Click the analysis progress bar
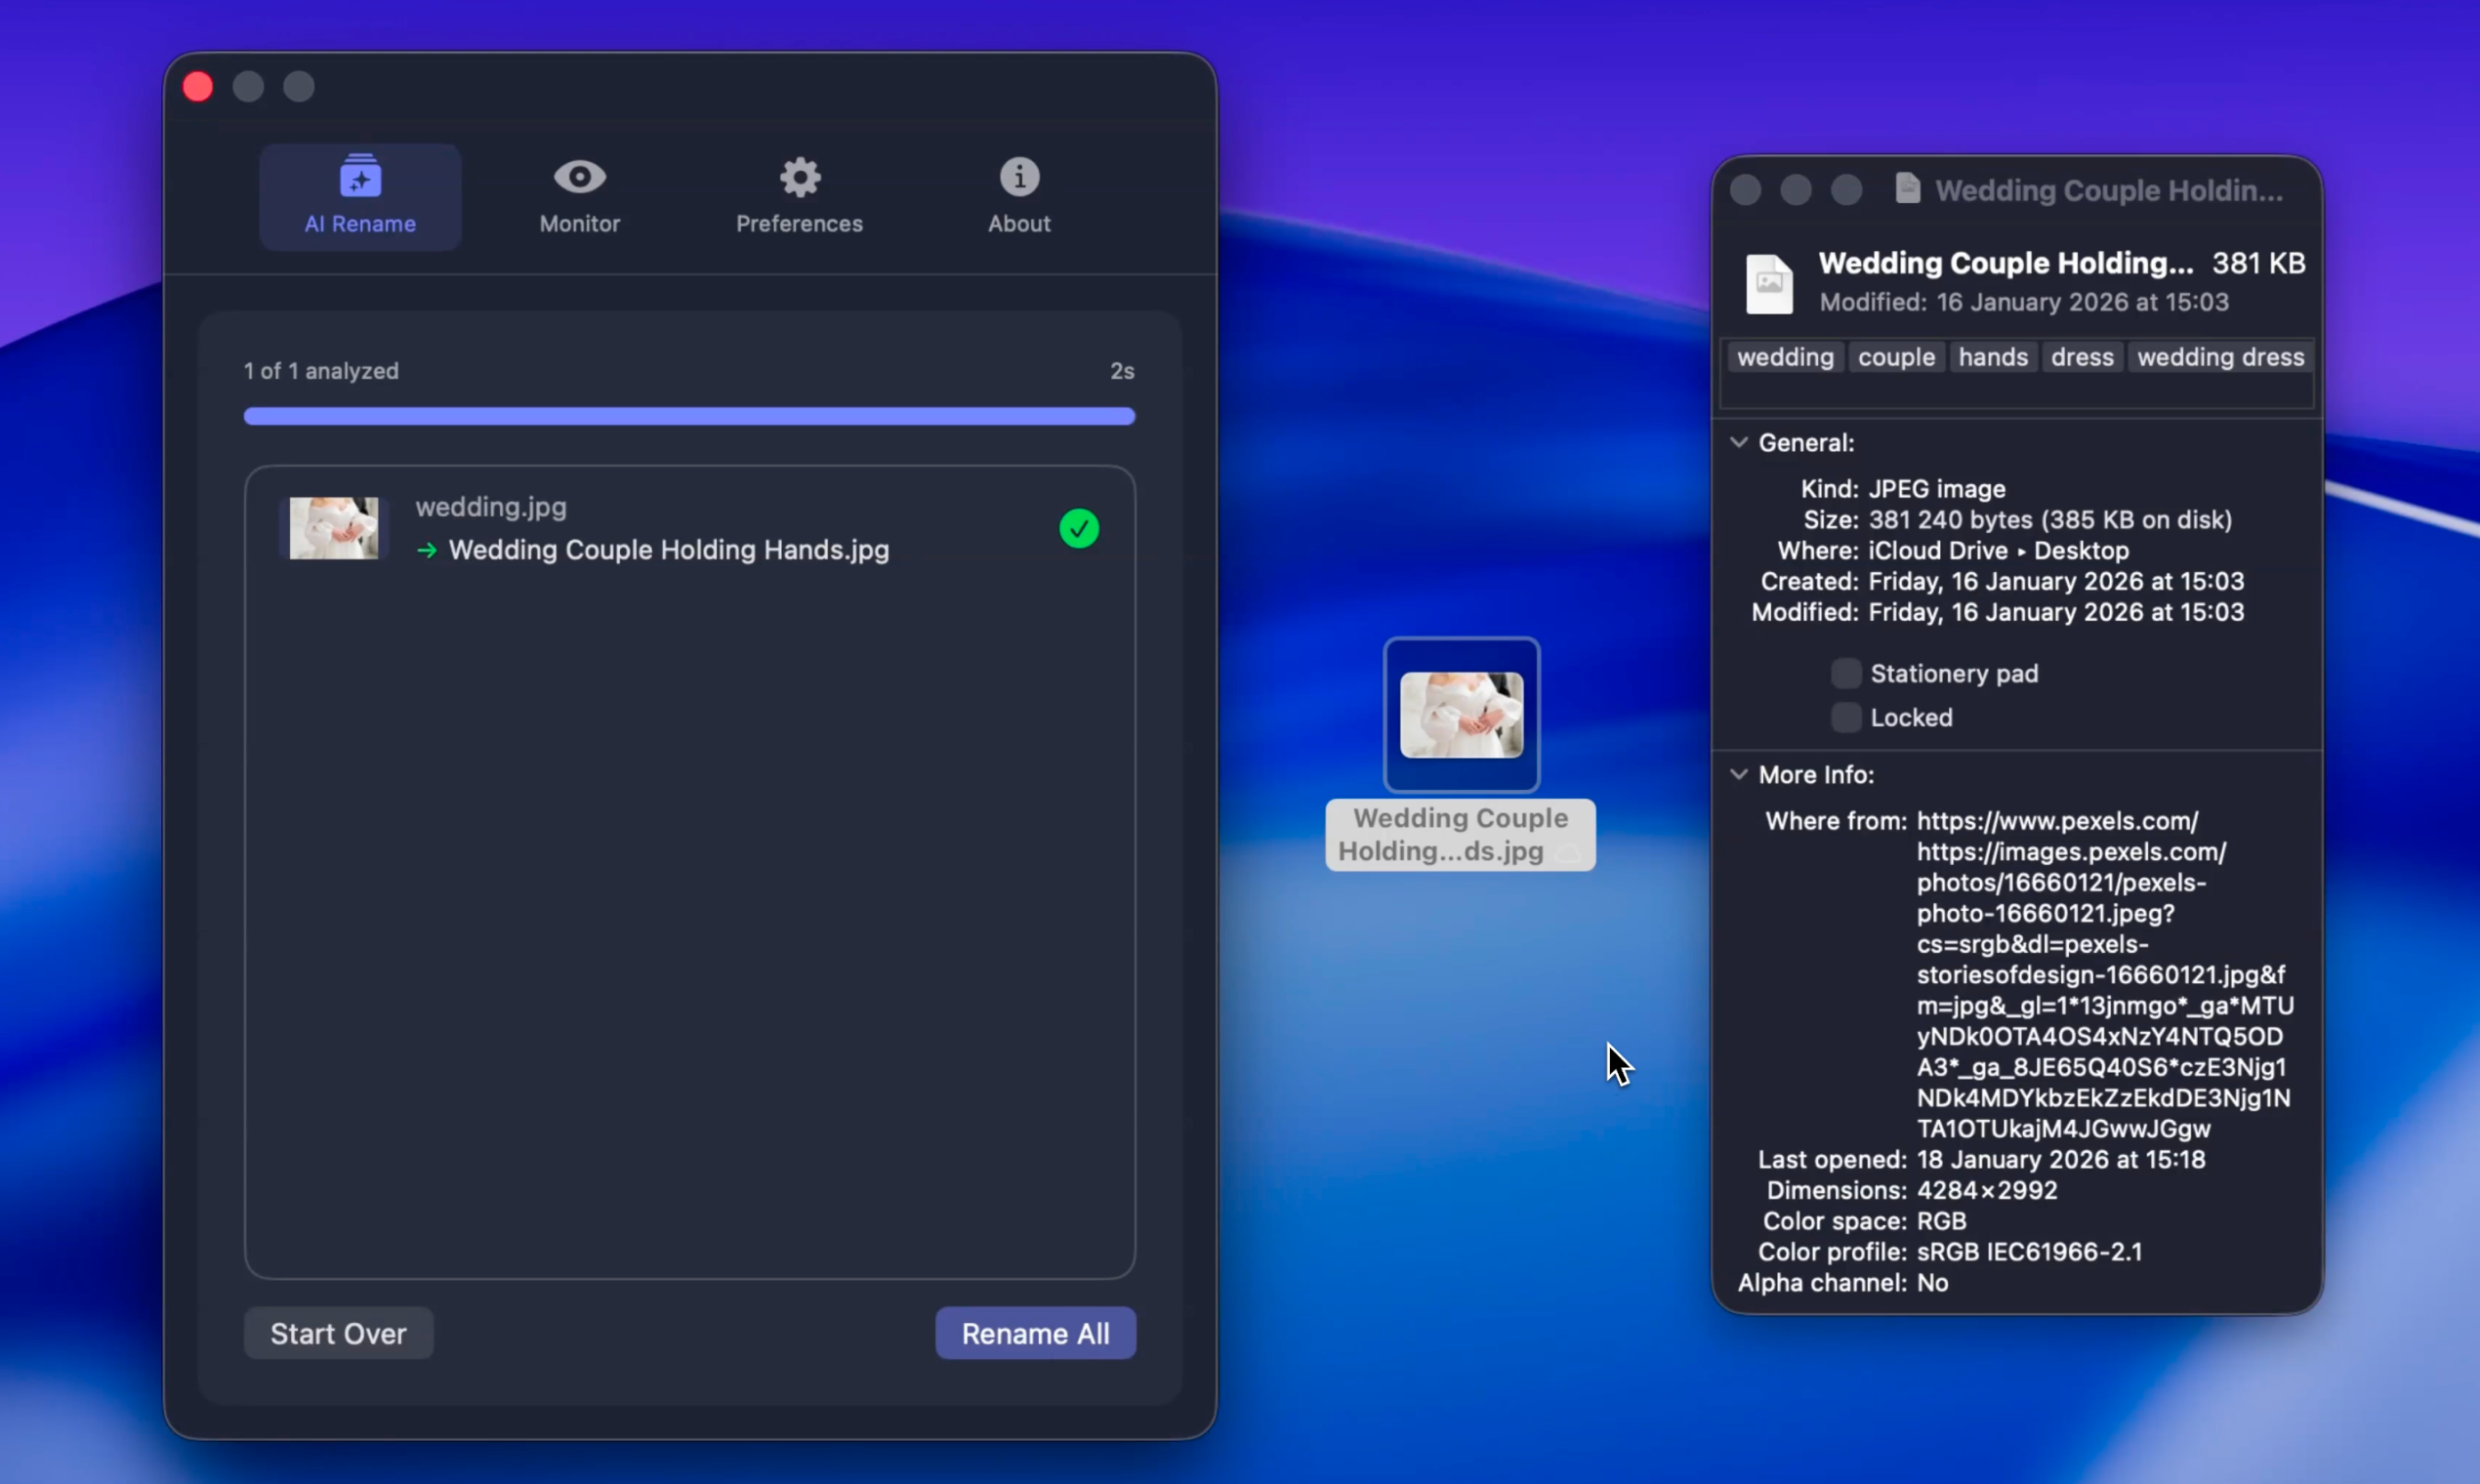Image resolution: width=2480 pixels, height=1484 pixels. 689,416
